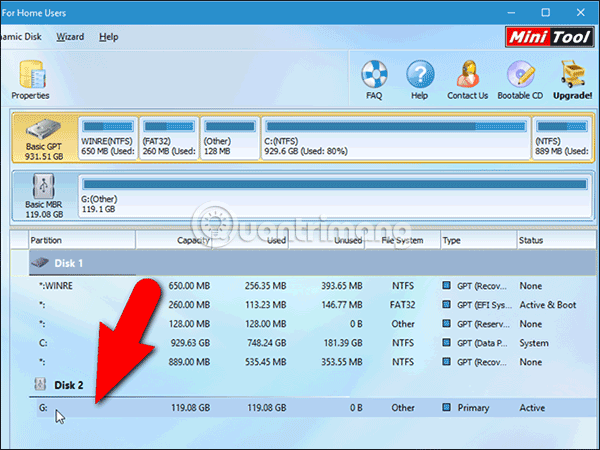
Task: Select the (Other) 128 MB partition block
Action: (x=230, y=138)
